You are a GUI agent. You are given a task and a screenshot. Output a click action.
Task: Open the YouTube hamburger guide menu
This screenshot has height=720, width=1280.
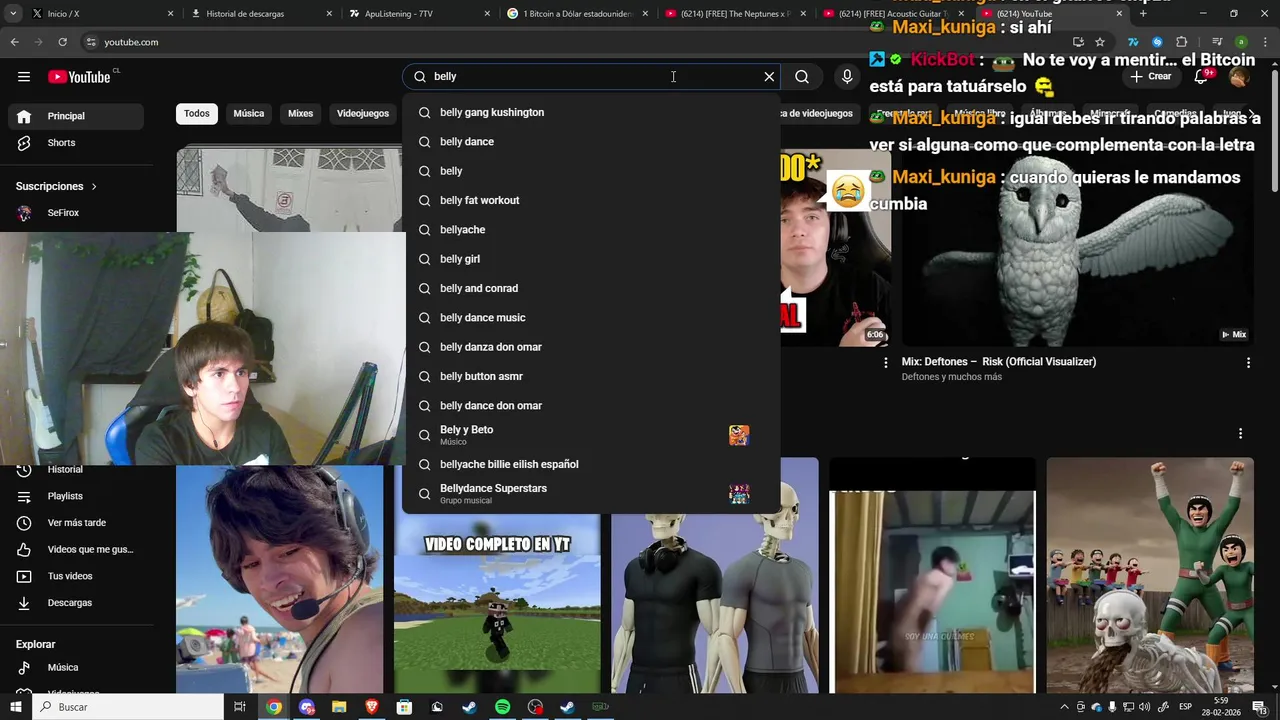point(24,77)
